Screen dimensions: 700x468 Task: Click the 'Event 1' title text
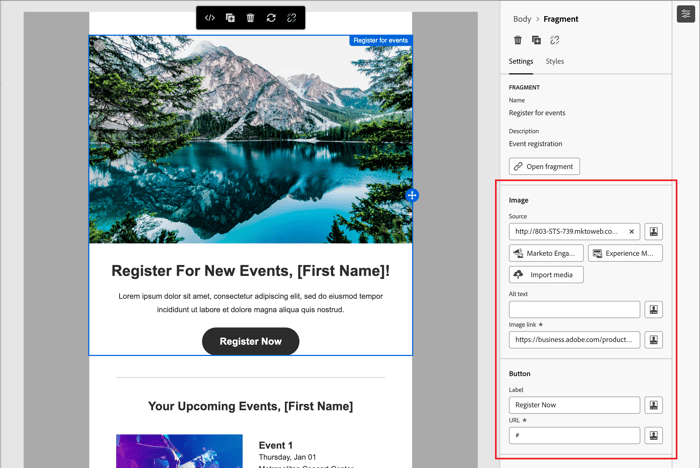pos(275,445)
